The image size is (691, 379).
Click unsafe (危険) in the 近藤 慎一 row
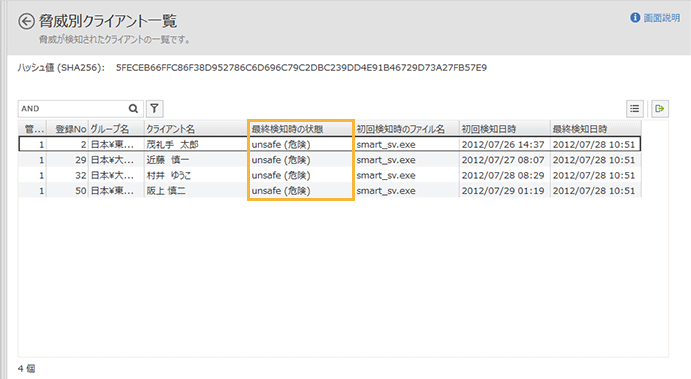coord(281,160)
